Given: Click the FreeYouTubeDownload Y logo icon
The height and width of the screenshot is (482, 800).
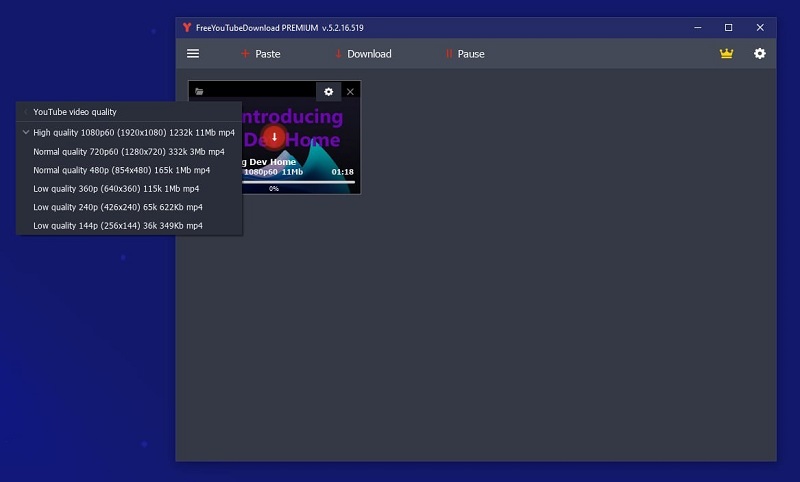Looking at the screenshot, I should click(x=187, y=28).
